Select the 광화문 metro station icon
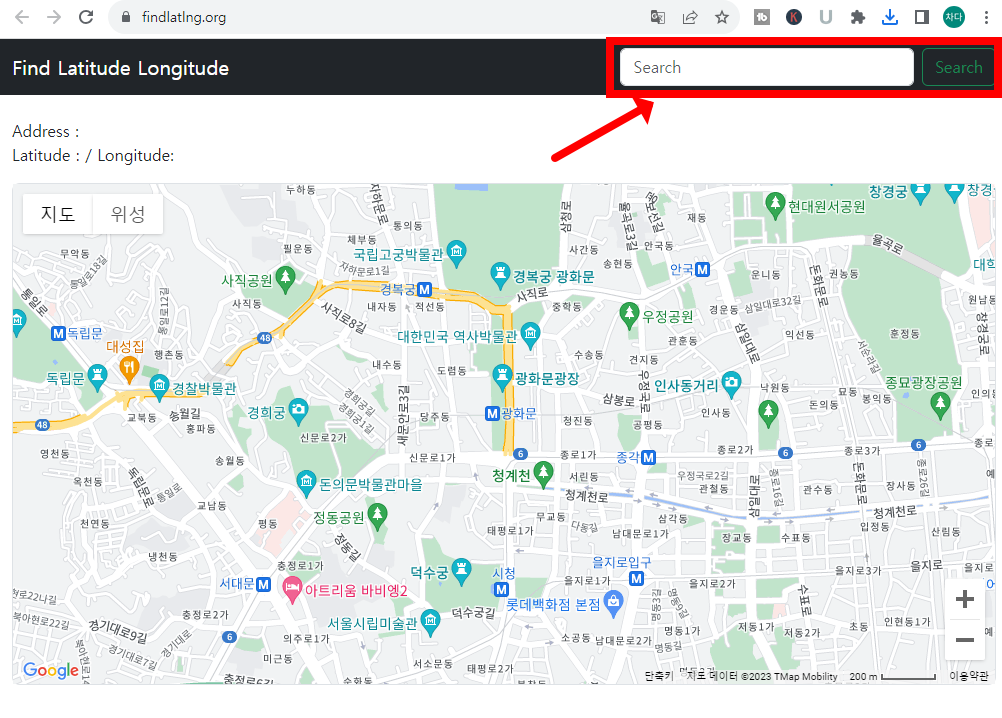Image resolution: width=1002 pixels, height=718 pixels. 492,413
